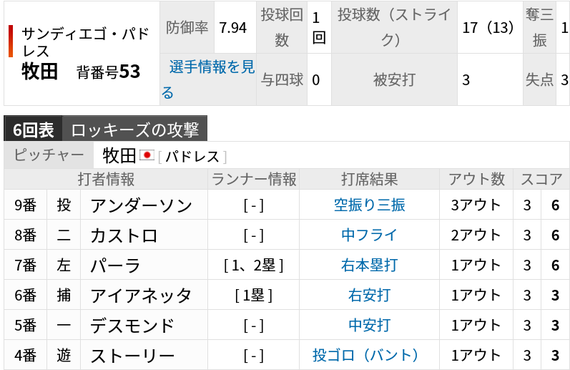Click the Japan flag icon beside 牧田
This screenshot has width=570, height=370.
(x=147, y=156)
